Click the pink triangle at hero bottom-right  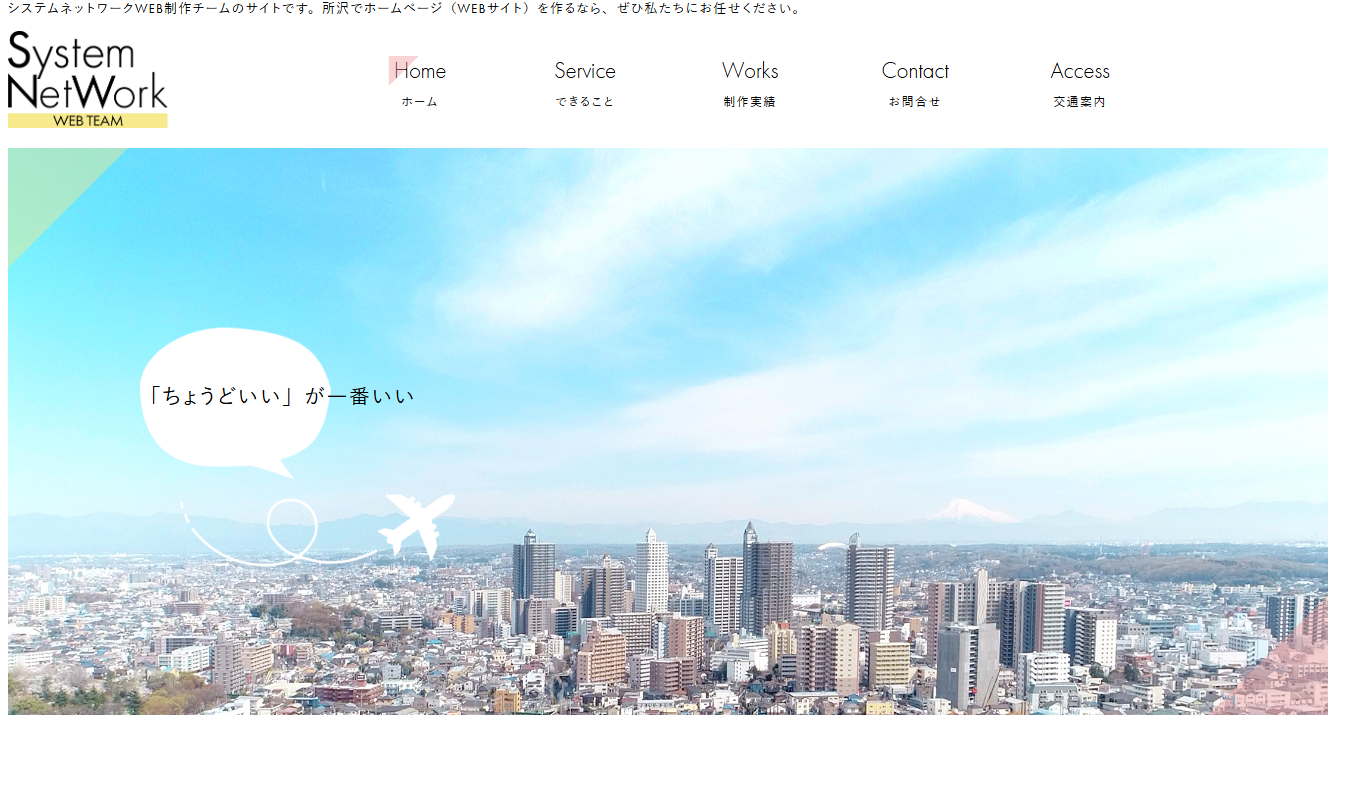pos(1290,675)
